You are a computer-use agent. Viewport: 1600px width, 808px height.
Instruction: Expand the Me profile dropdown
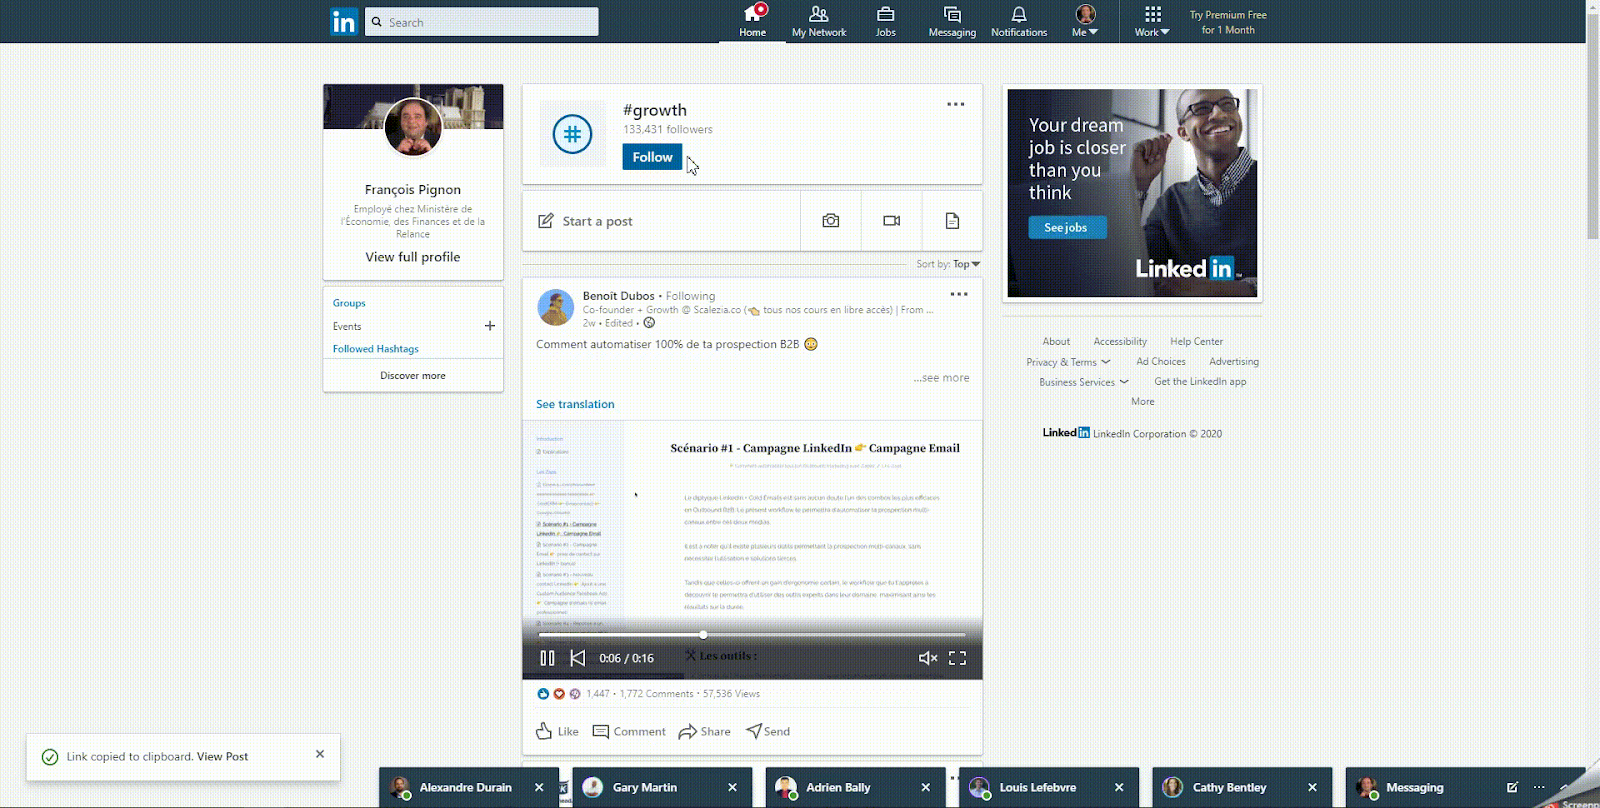click(x=1085, y=21)
